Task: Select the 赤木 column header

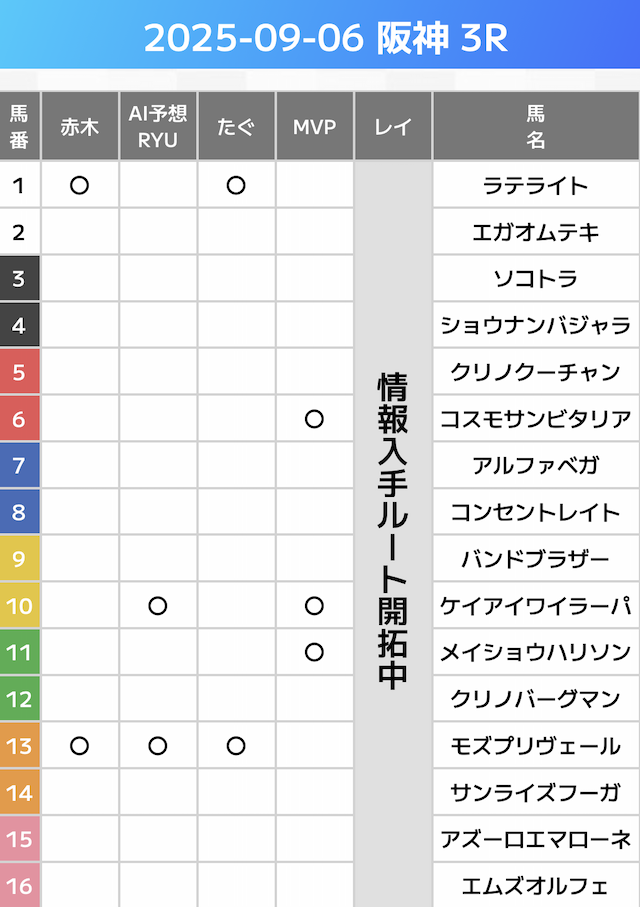Action: pos(80,127)
